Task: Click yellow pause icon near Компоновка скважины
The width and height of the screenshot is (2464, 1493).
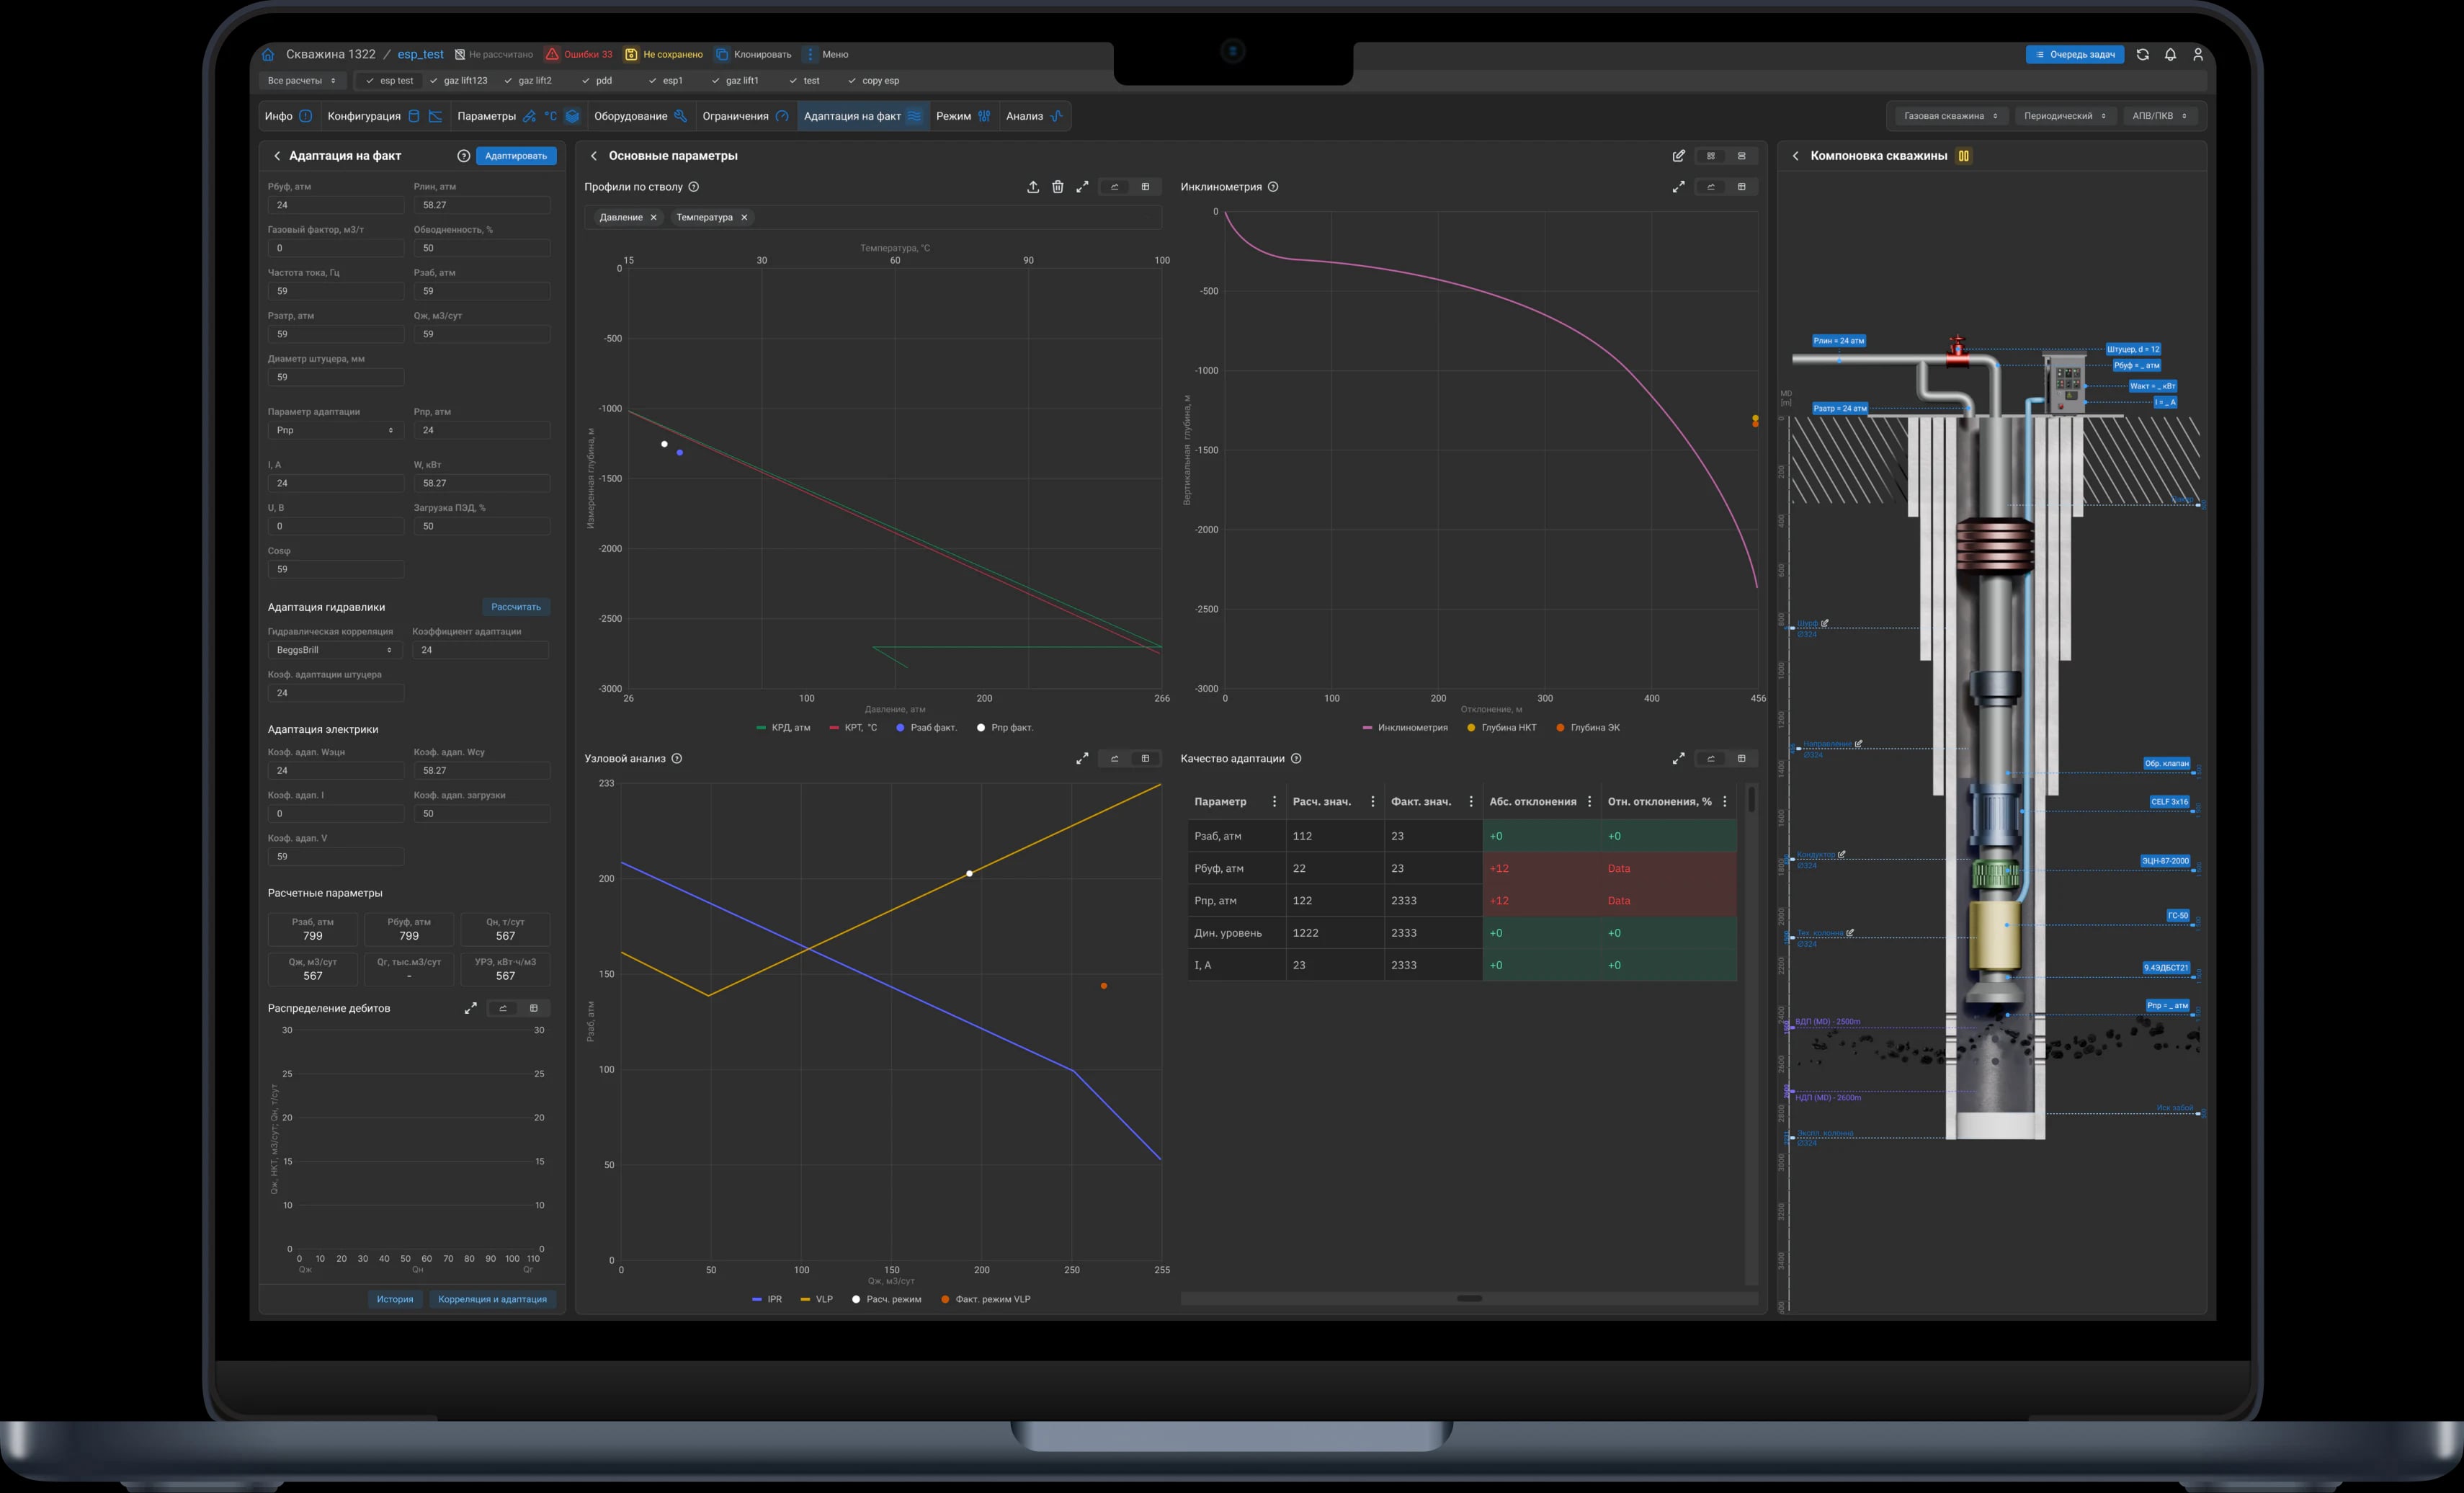Action: click(x=1963, y=156)
